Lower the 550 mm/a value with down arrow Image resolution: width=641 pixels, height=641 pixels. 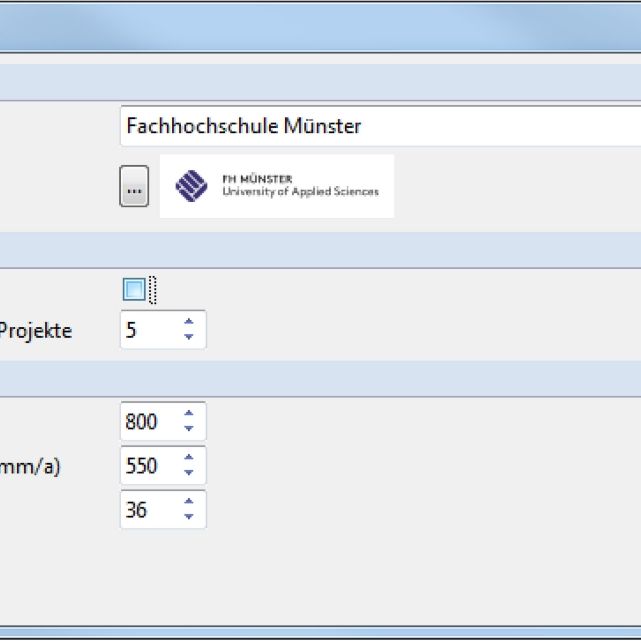188,473
